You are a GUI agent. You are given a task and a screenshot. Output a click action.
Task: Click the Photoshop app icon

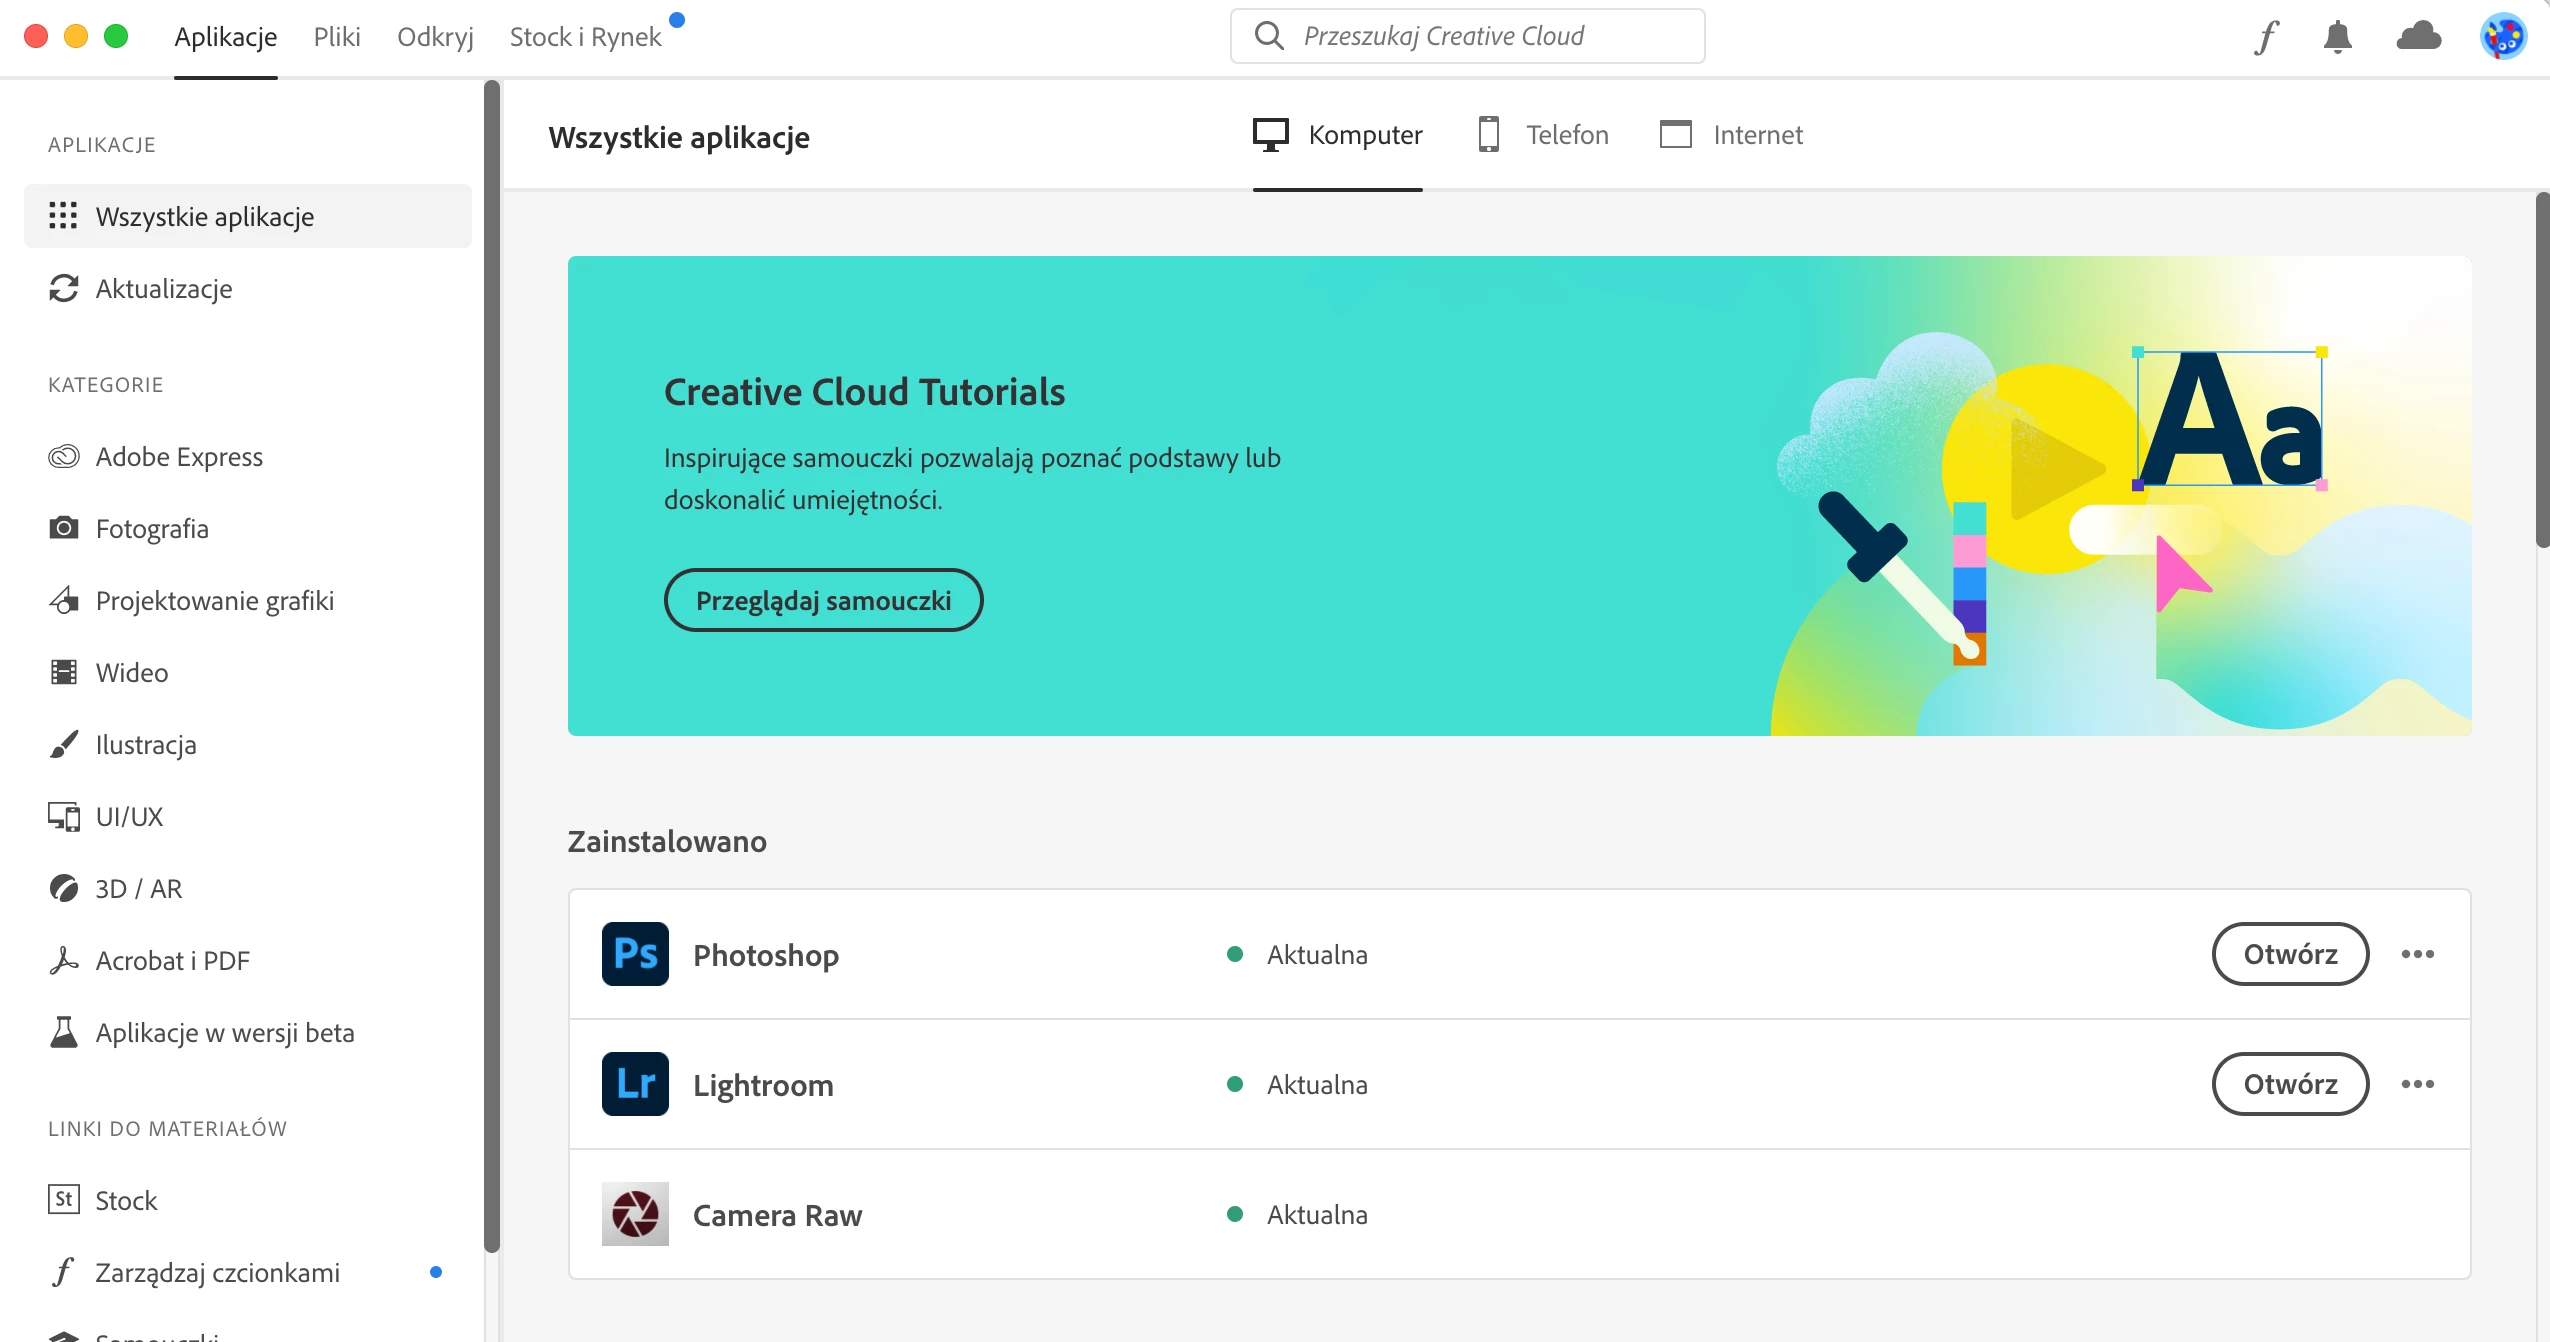(635, 954)
